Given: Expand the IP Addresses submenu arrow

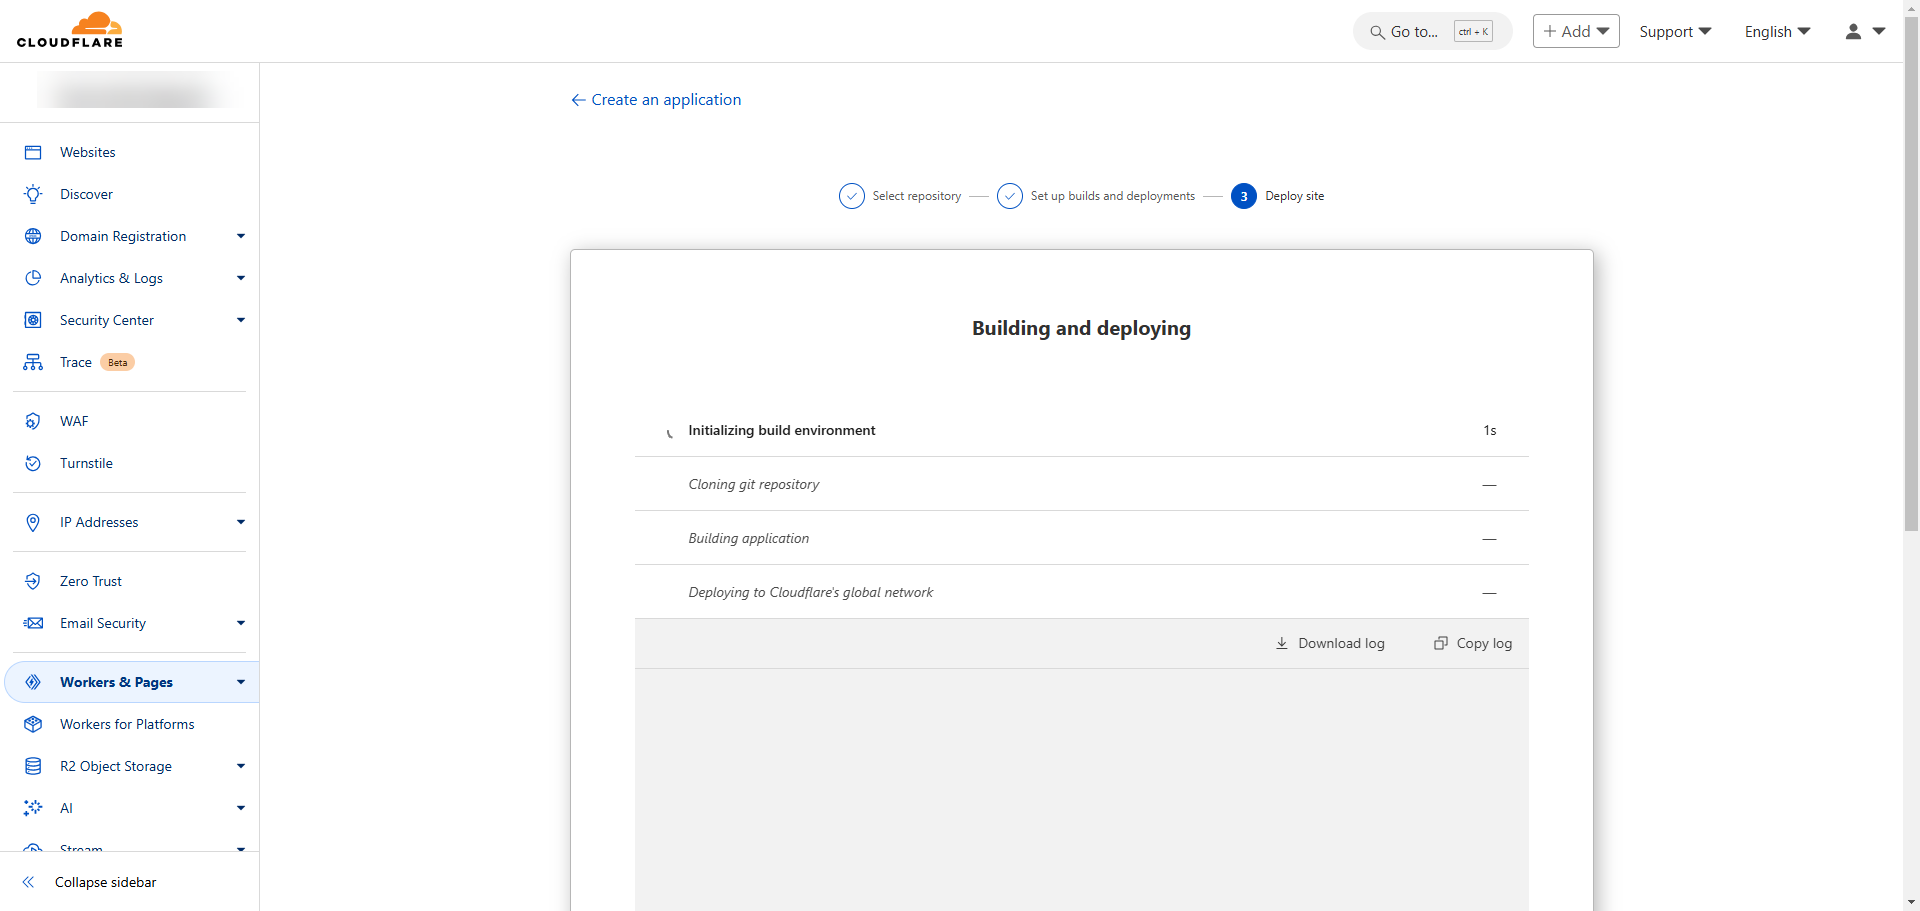Looking at the screenshot, I should [x=241, y=522].
